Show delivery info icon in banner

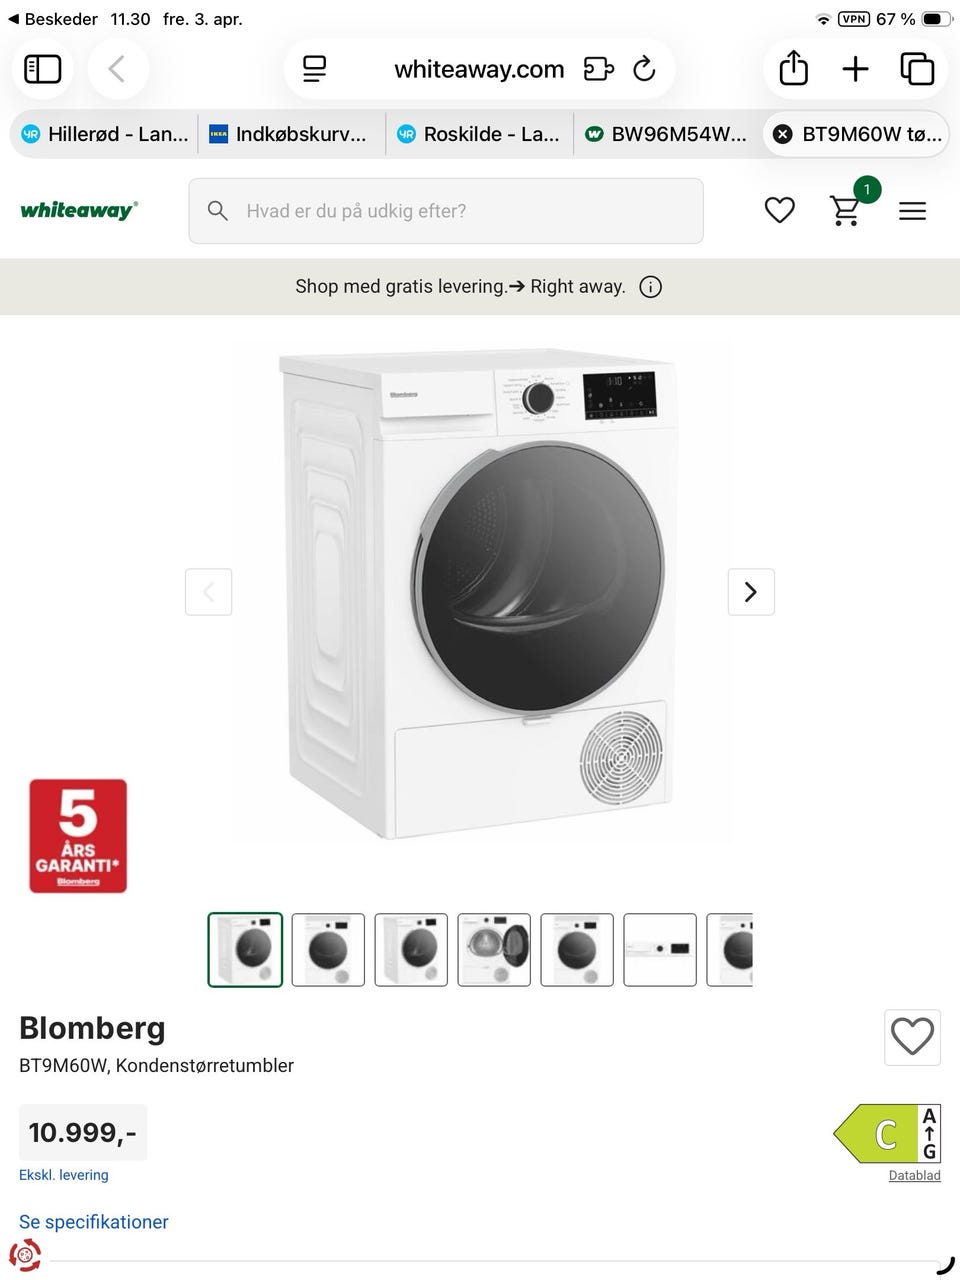[x=651, y=287]
